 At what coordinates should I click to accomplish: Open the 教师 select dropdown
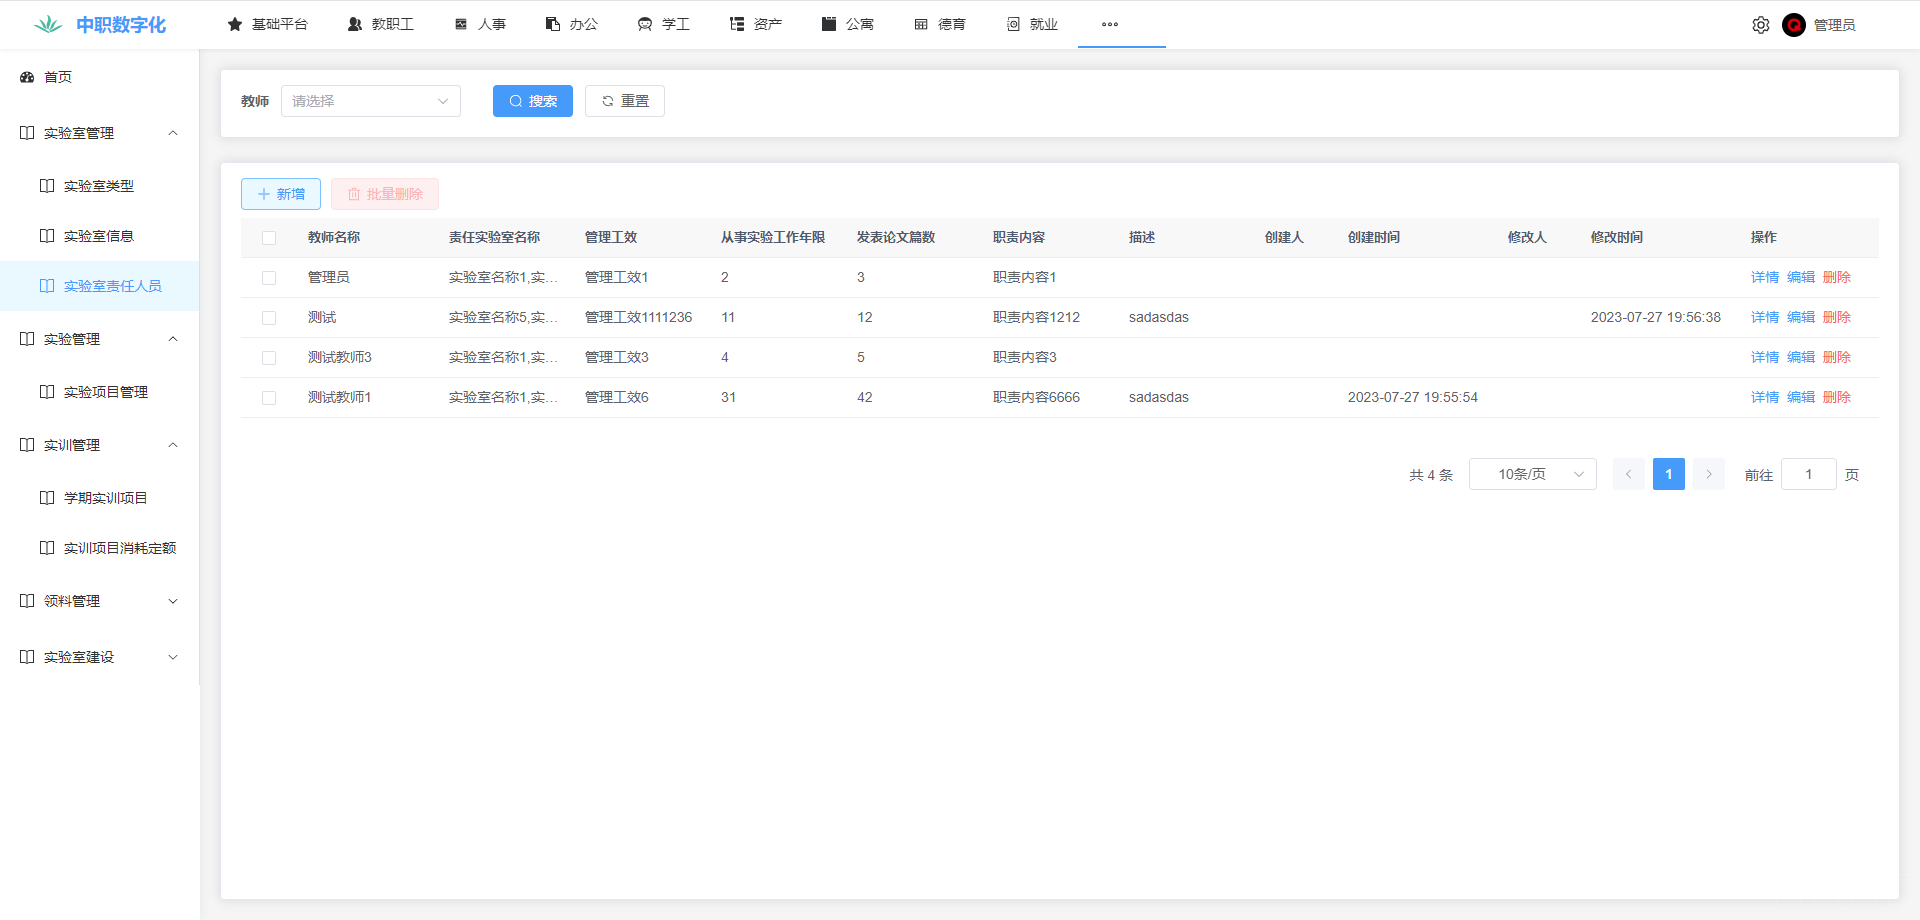coord(370,101)
